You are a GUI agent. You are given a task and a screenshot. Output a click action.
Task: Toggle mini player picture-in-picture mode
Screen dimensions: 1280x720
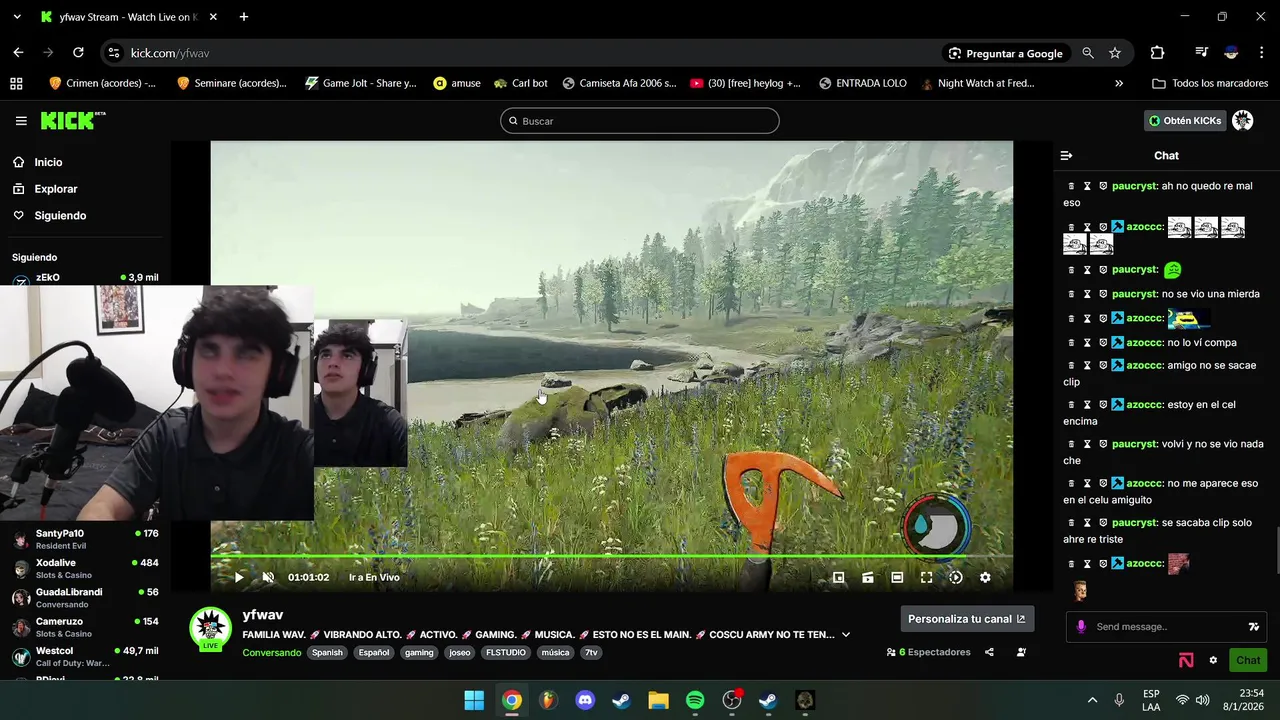point(838,577)
